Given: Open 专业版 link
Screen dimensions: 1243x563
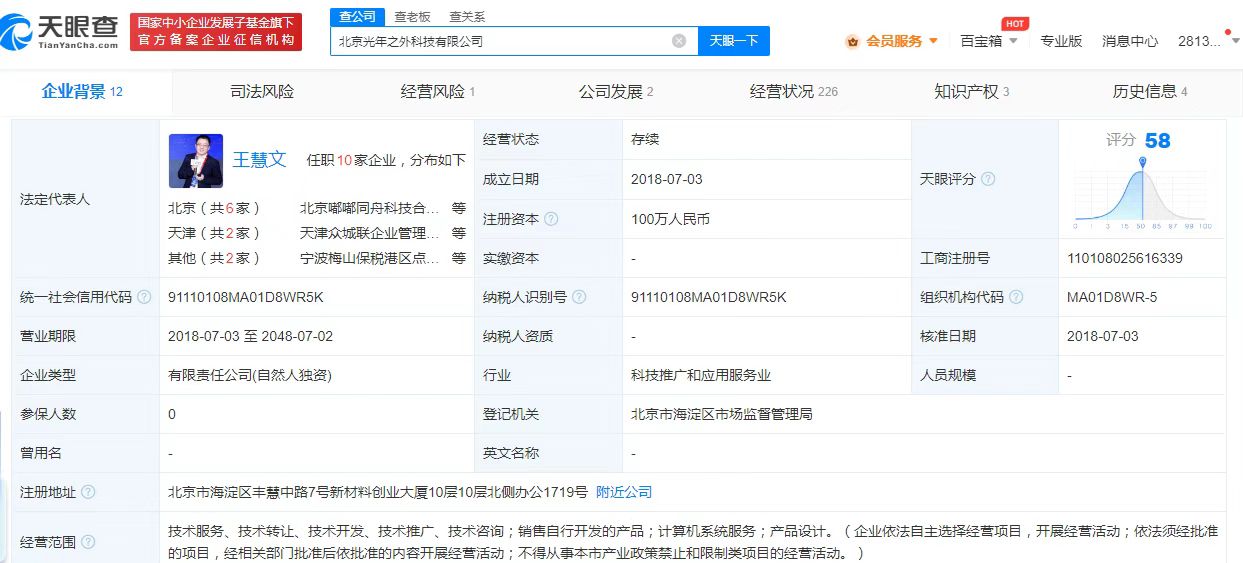Looking at the screenshot, I should click(1061, 41).
